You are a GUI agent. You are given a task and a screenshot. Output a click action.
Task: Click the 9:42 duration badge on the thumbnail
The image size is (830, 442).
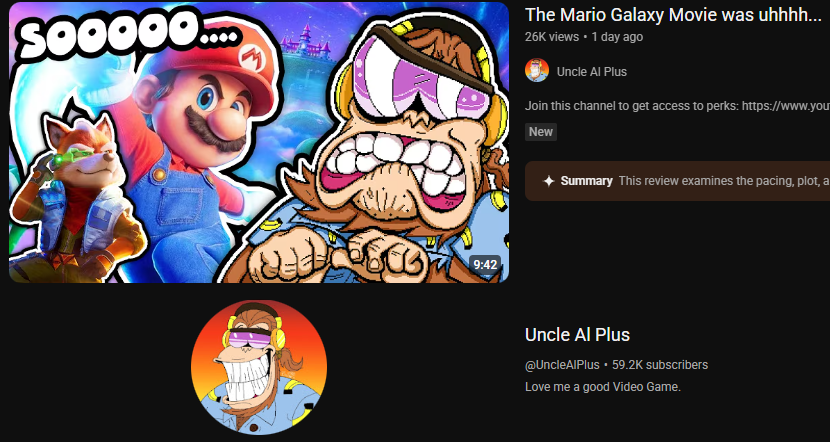485,264
